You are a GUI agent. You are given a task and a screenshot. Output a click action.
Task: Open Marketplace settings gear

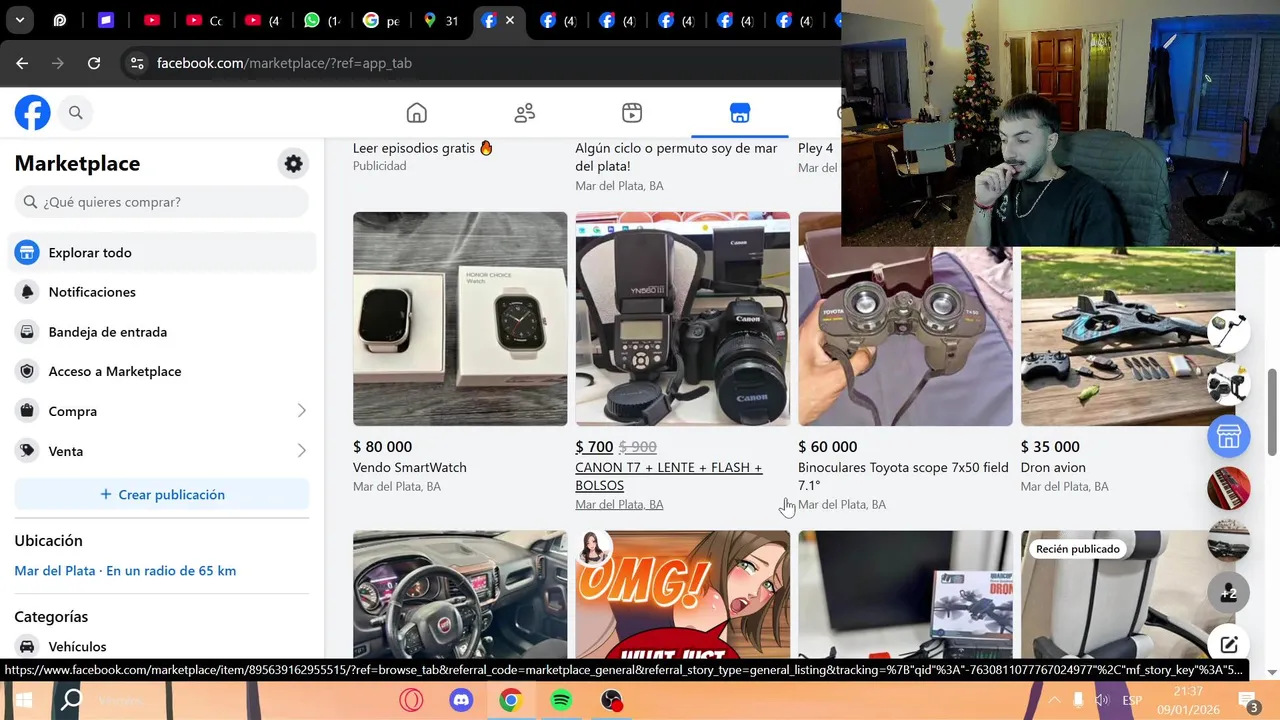click(293, 164)
